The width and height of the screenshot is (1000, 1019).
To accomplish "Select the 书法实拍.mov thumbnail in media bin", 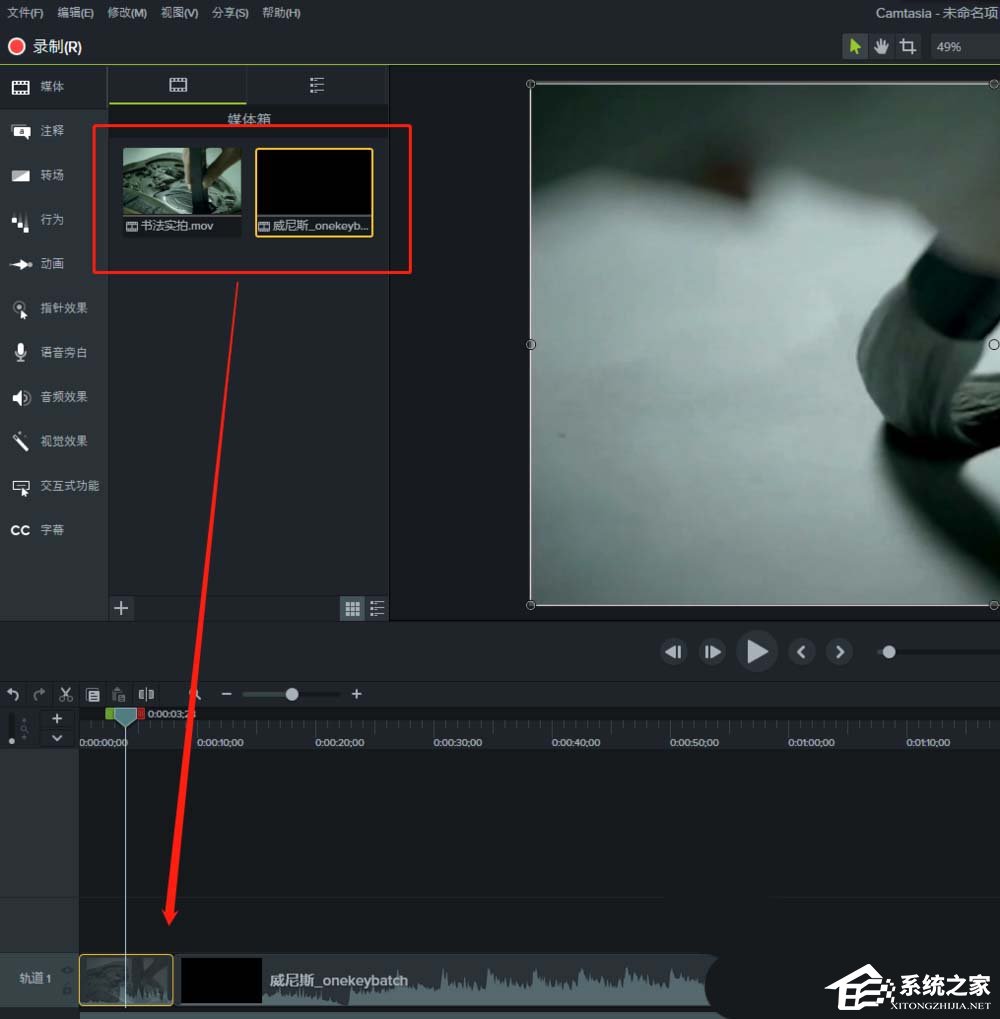I will [181, 181].
